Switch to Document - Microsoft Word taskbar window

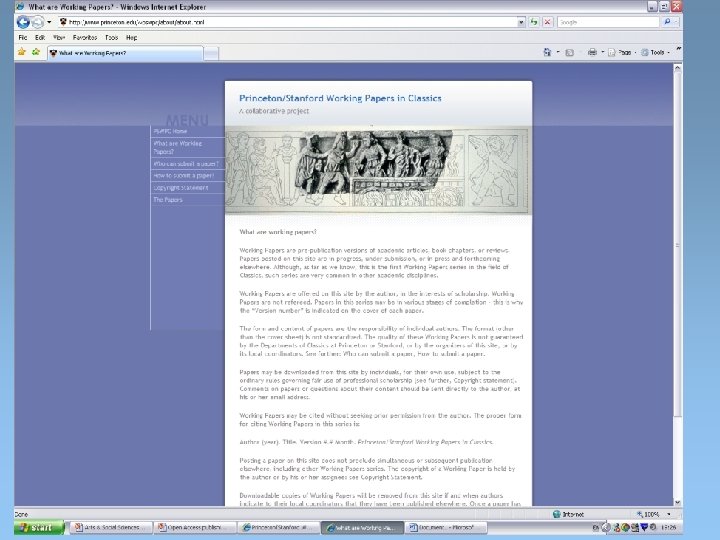[x=445, y=528]
